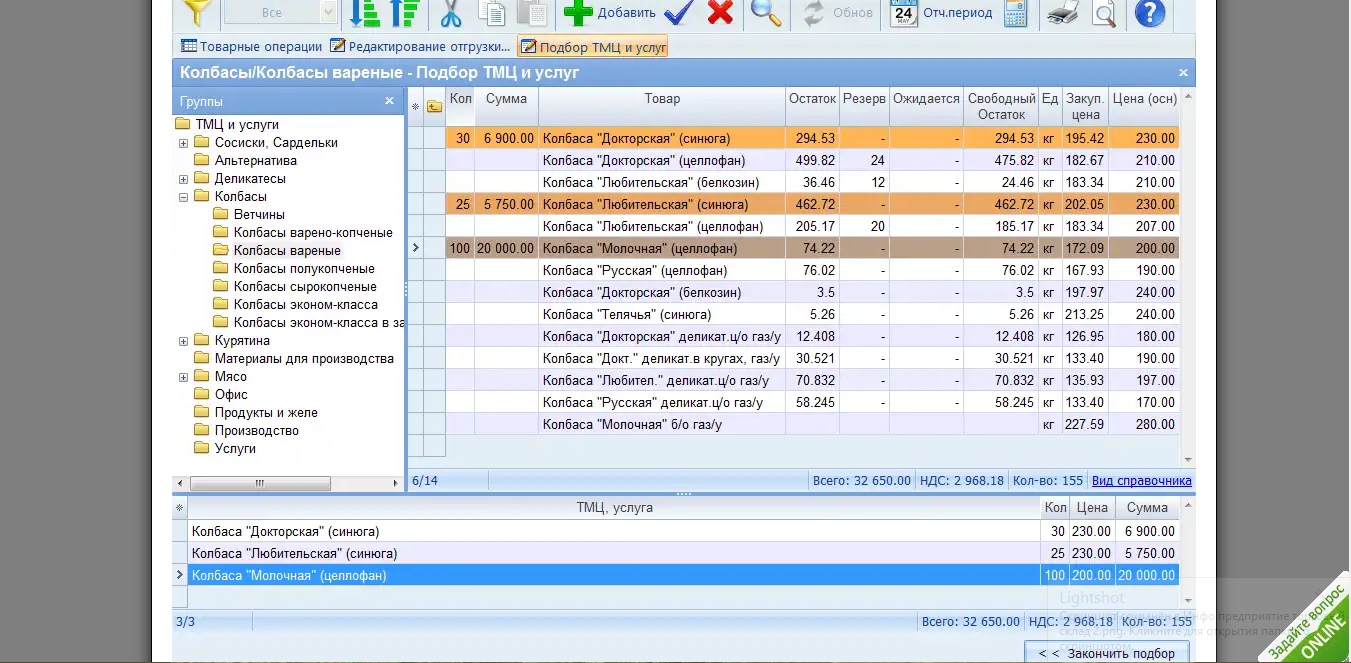Click the red X delete icon
Screen dimensions: 1351x663
point(720,13)
